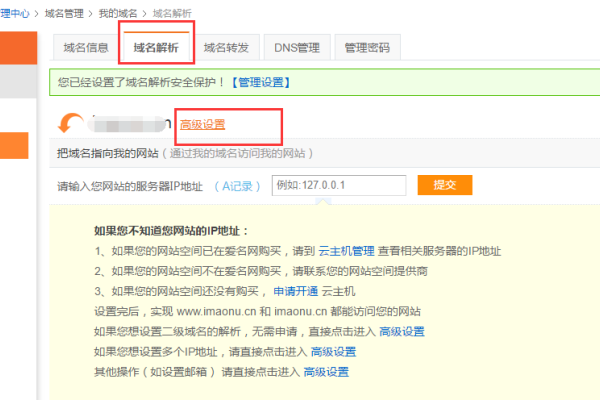This screenshot has height=400, width=600.
Task: Focus the server IP address input field
Action: pyautogui.click(x=337, y=186)
